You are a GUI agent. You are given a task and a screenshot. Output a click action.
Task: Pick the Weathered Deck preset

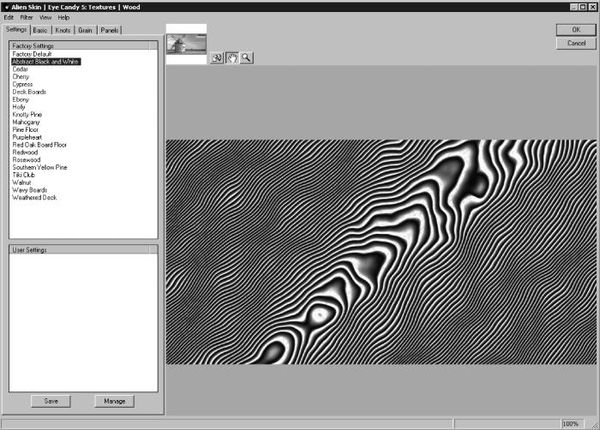click(35, 198)
